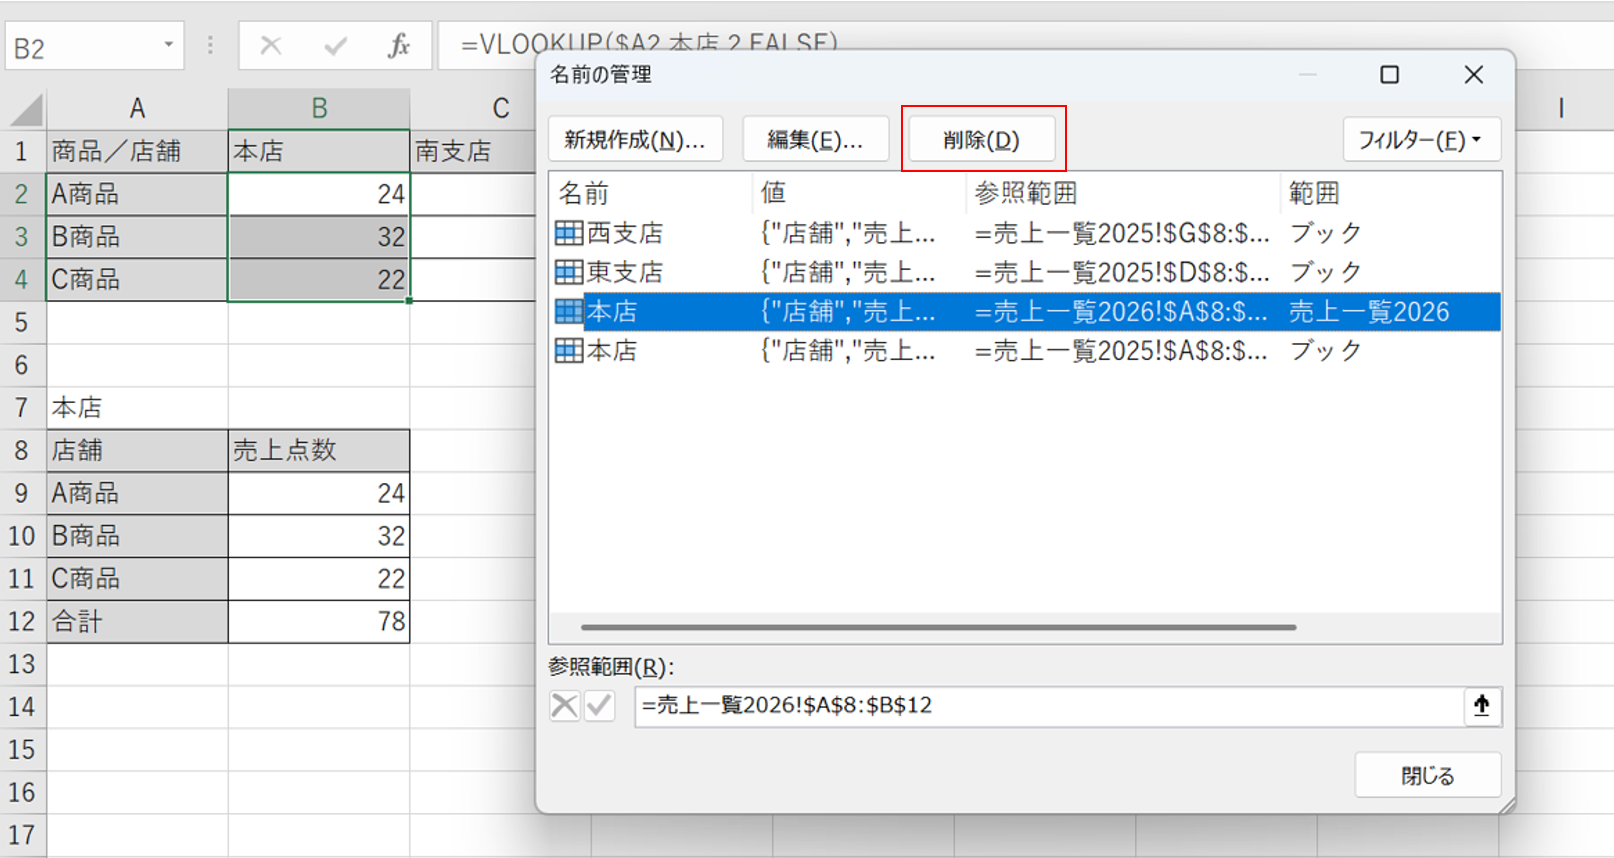Open the フィルター(F) dropdown
1614x858 pixels.
(x=1420, y=140)
